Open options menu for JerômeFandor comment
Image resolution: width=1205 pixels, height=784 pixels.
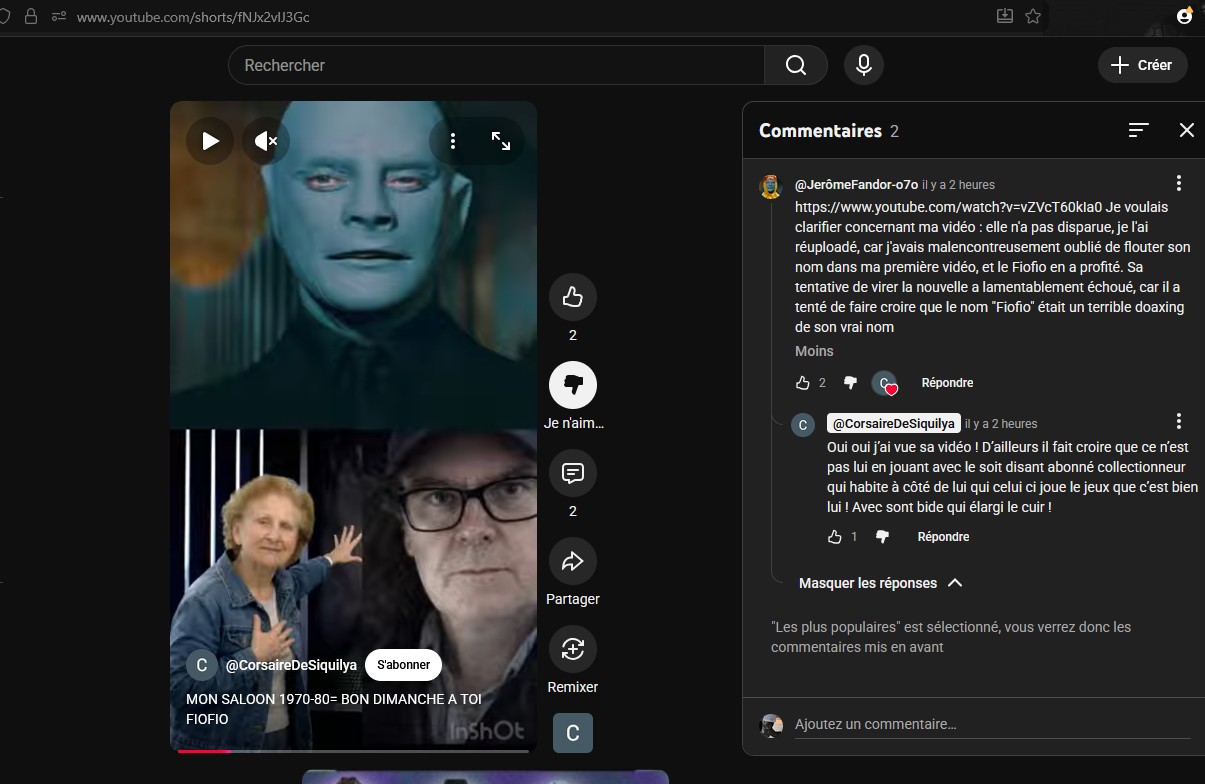click(1178, 183)
